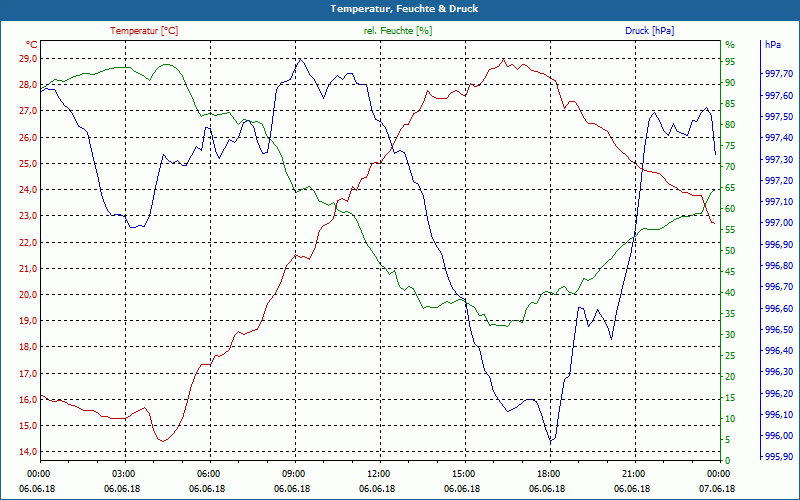Viewport: 800px width, 500px height.
Task: Select the red 'Temperatur [°C]' legend label
Action: pos(144,31)
